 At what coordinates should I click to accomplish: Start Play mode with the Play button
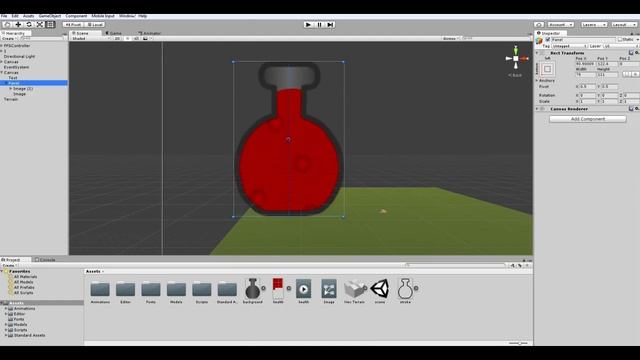pyautogui.click(x=308, y=25)
